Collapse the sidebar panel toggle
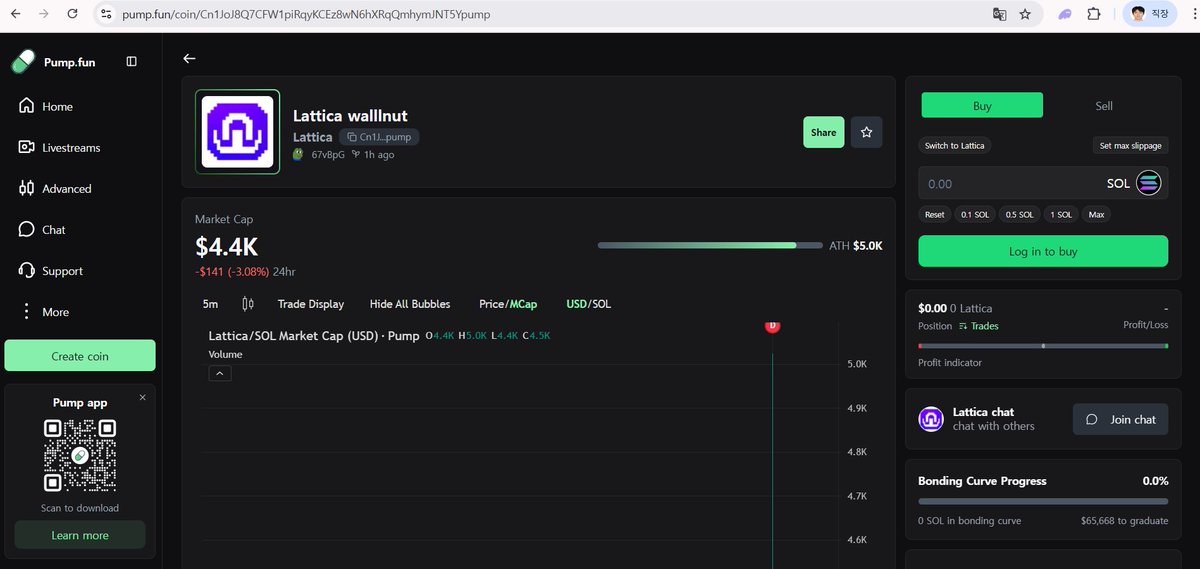1200x569 pixels. [x=132, y=61]
